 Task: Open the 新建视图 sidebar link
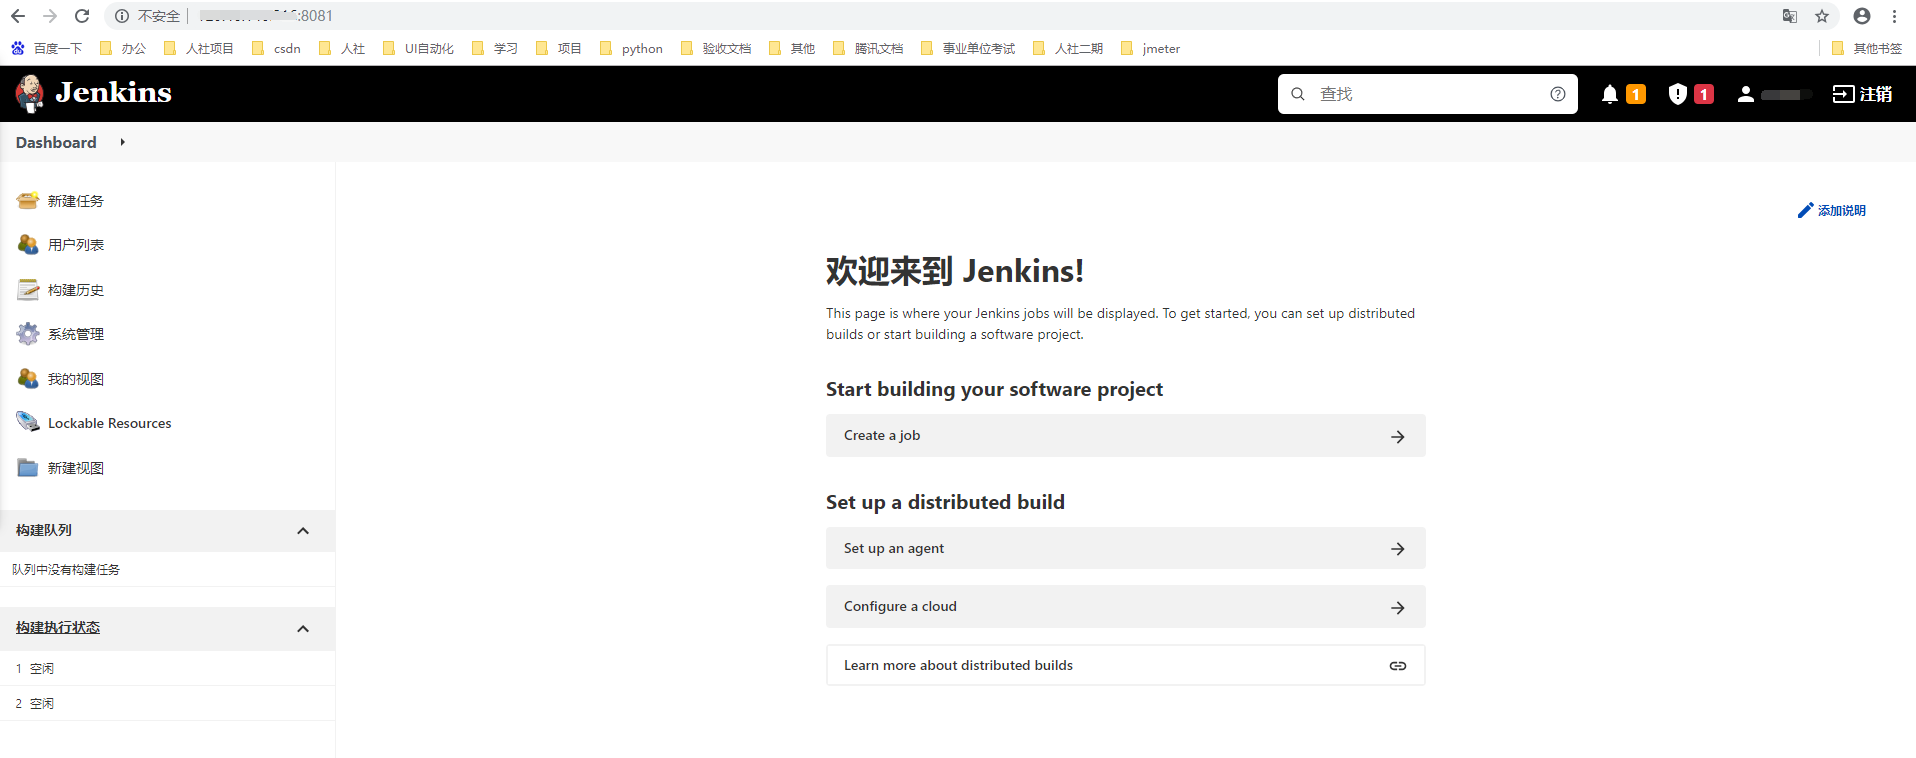click(x=76, y=468)
